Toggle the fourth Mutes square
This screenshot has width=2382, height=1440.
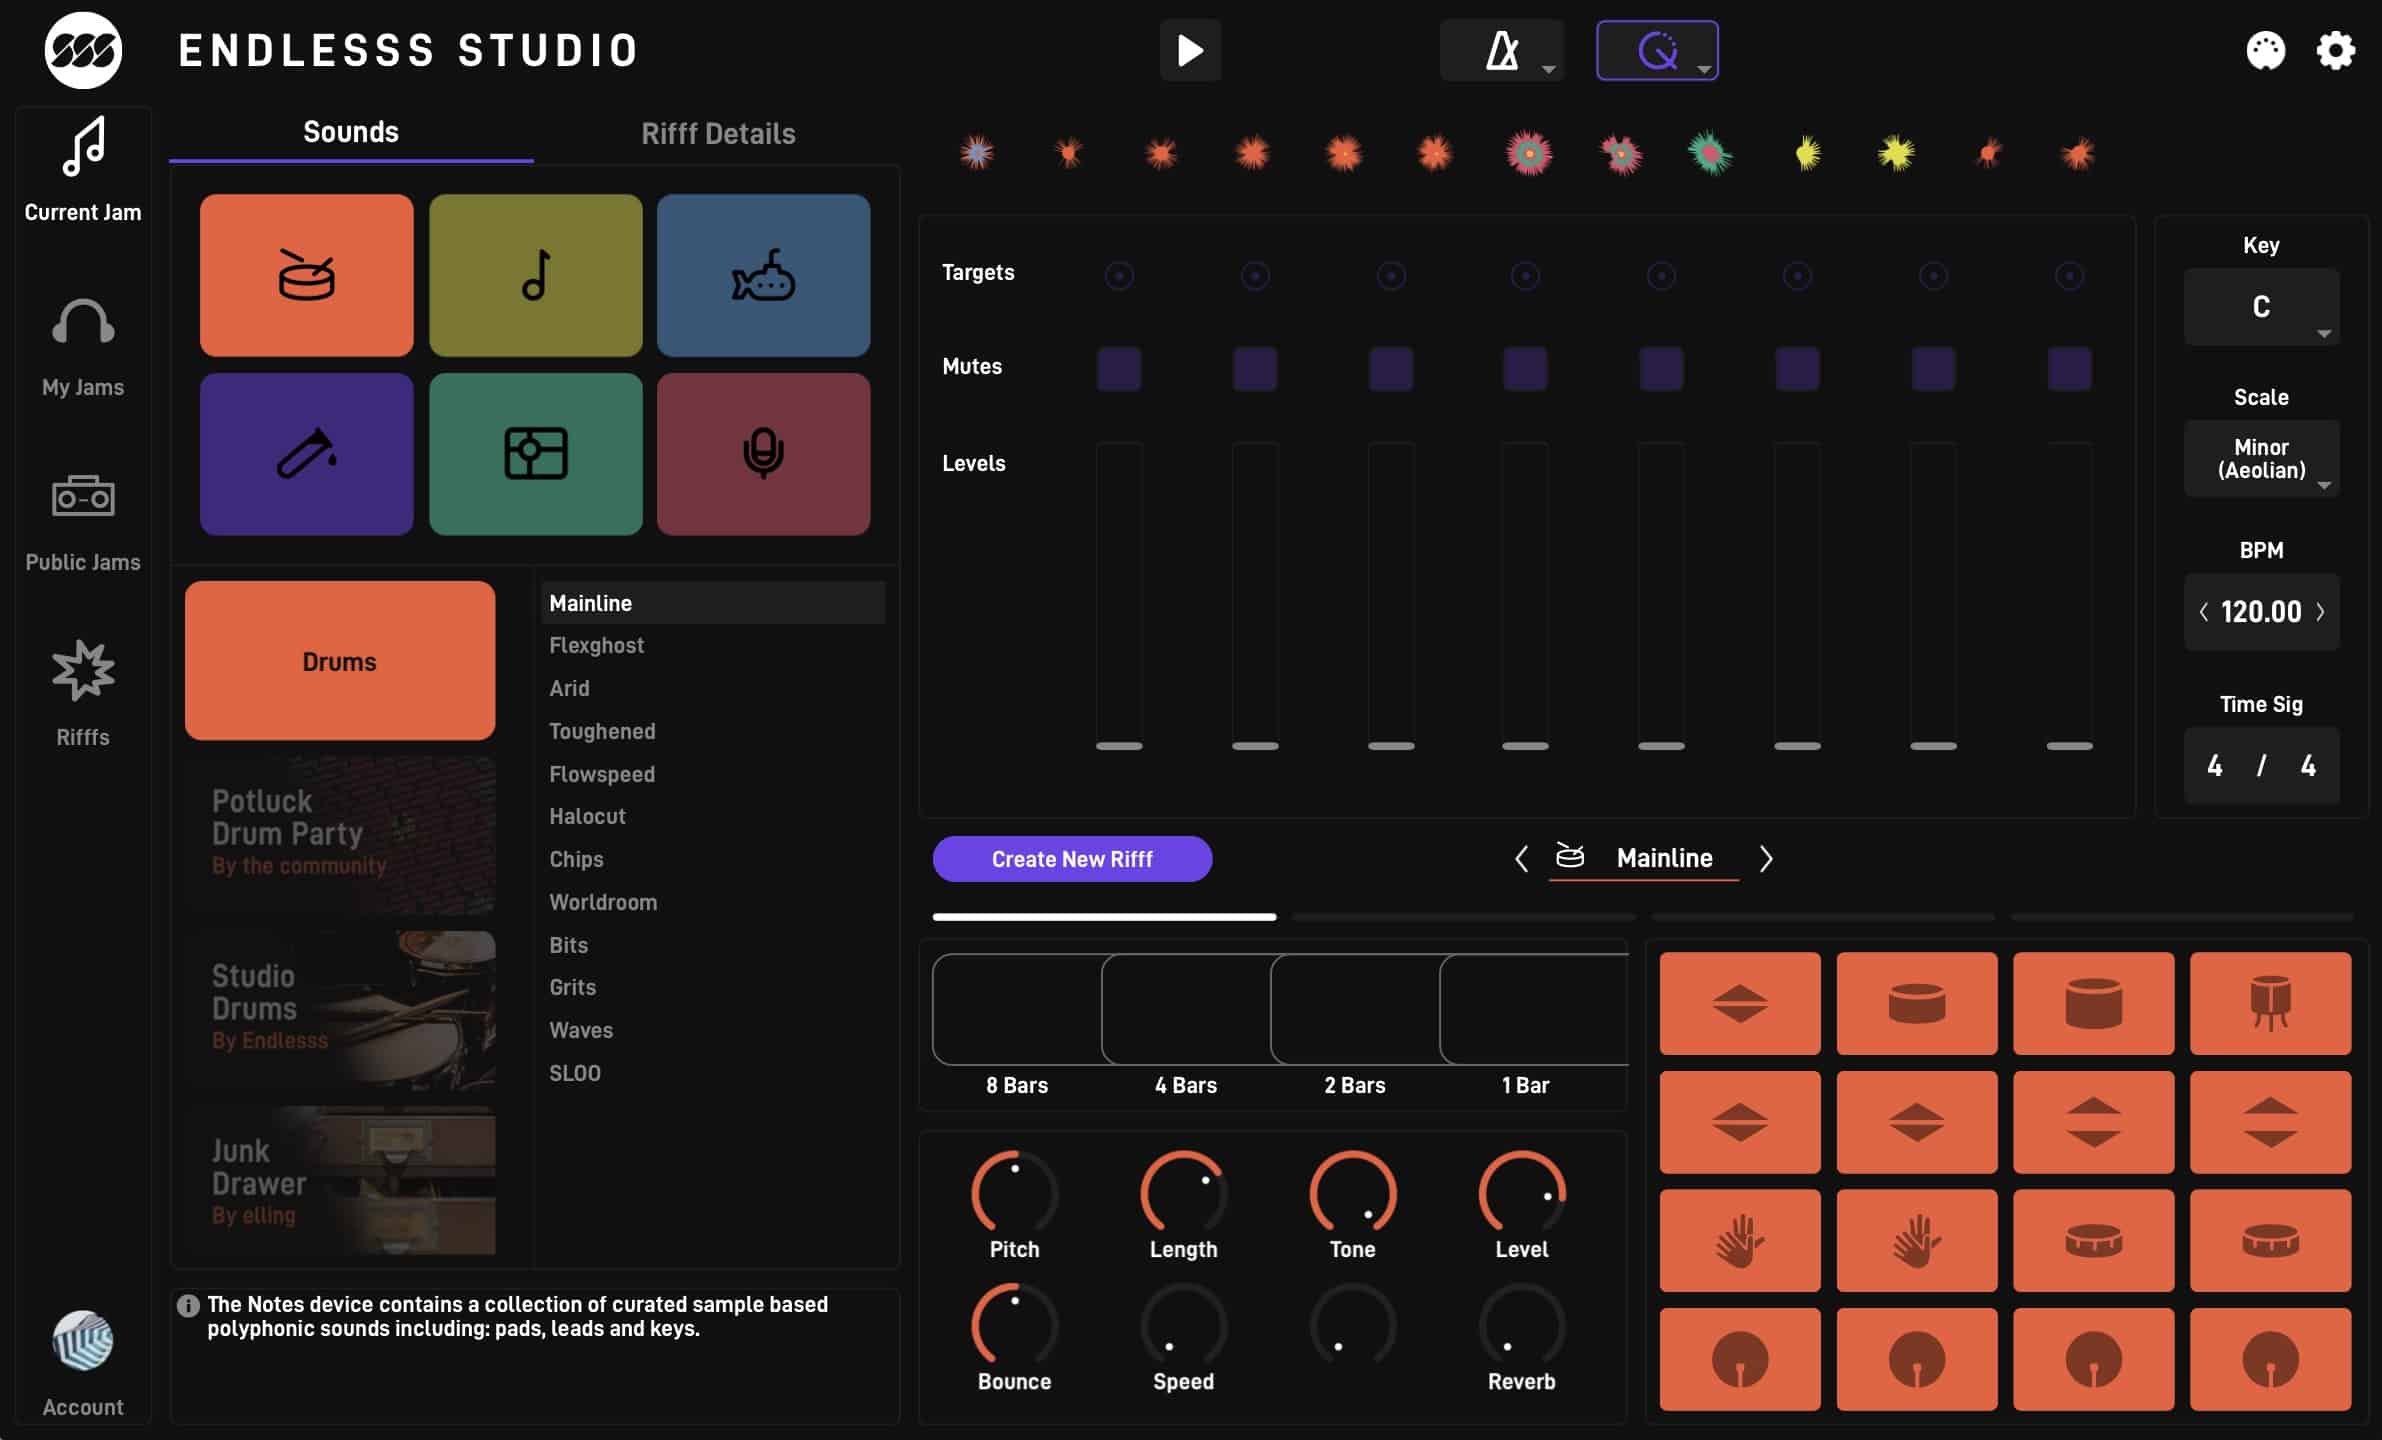pyautogui.click(x=1525, y=369)
